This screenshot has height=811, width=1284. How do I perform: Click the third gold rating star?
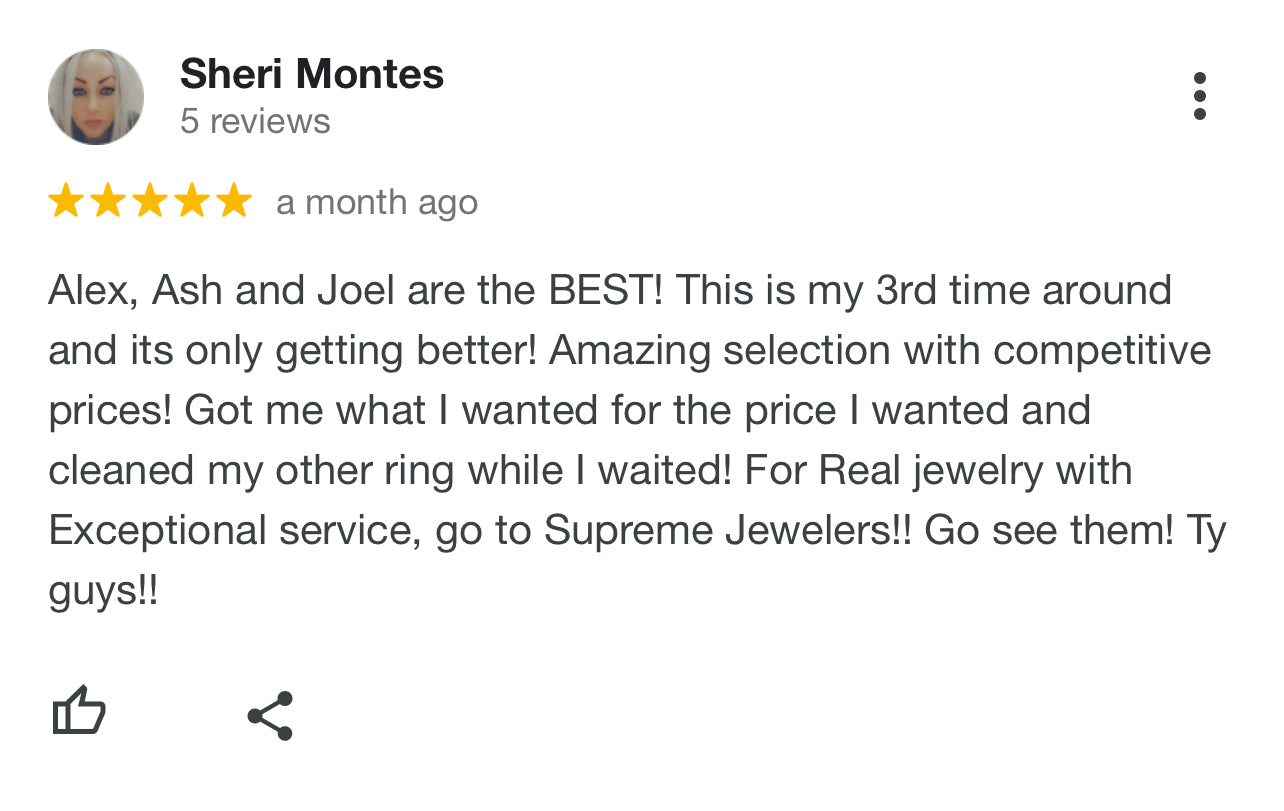click(x=150, y=201)
